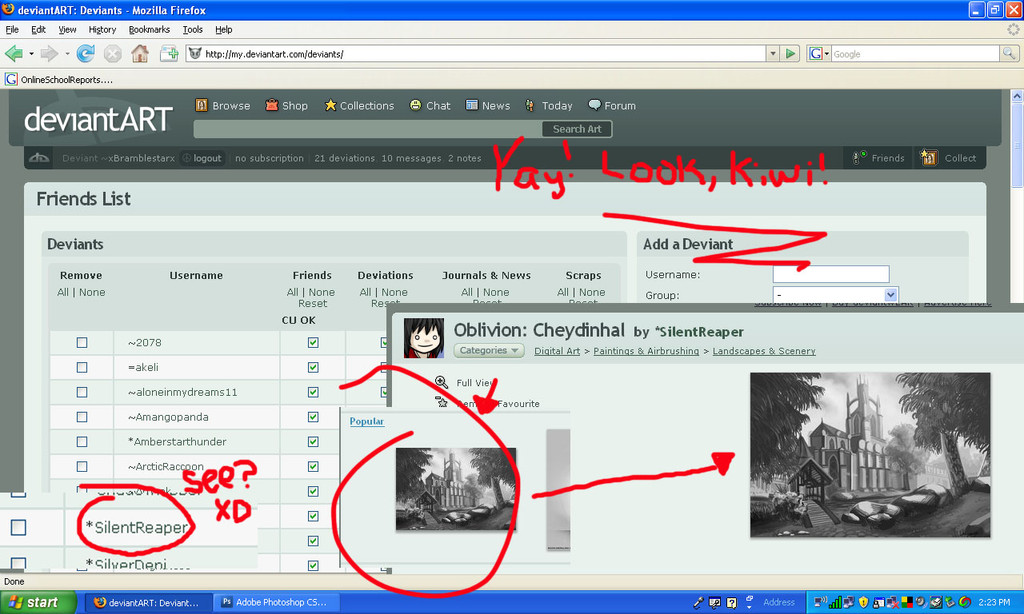Image resolution: width=1024 pixels, height=614 pixels.
Task: Click the Search Art button
Action: [x=577, y=129]
